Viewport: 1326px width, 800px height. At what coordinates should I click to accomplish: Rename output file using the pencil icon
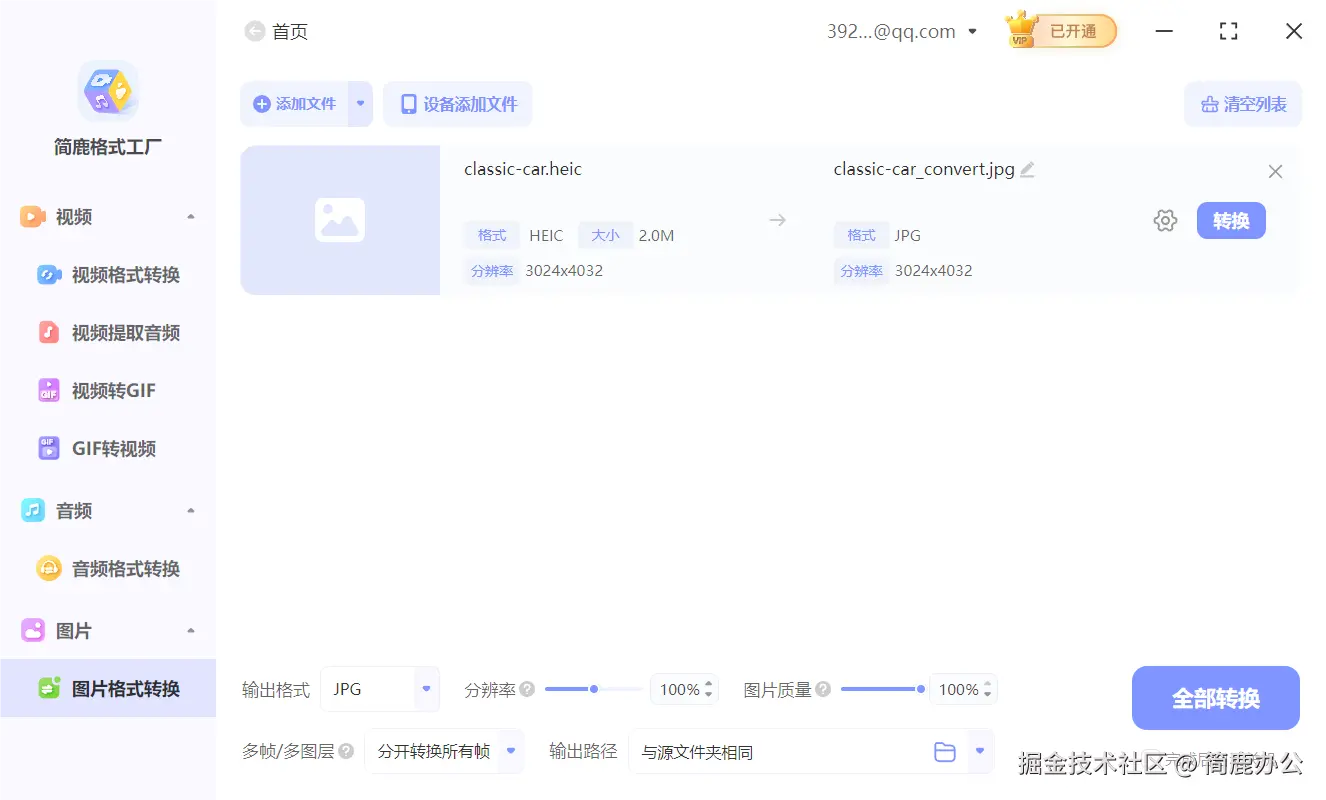pos(1027,169)
